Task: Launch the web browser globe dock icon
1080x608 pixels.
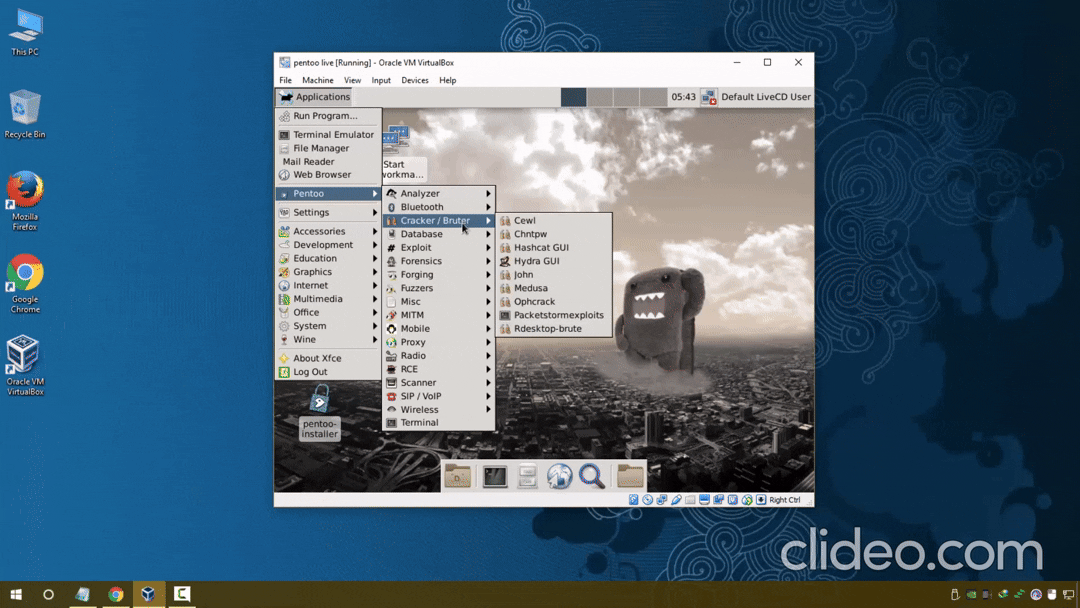Action: pyautogui.click(x=560, y=477)
